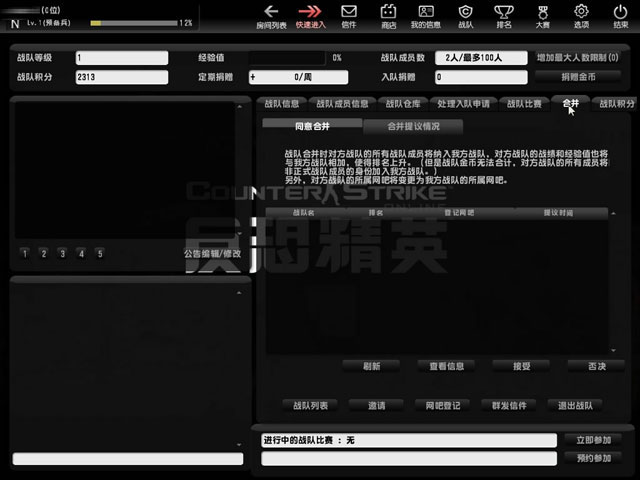Click the 退出战队 button
This screenshot has width=640, height=480.
(575, 406)
